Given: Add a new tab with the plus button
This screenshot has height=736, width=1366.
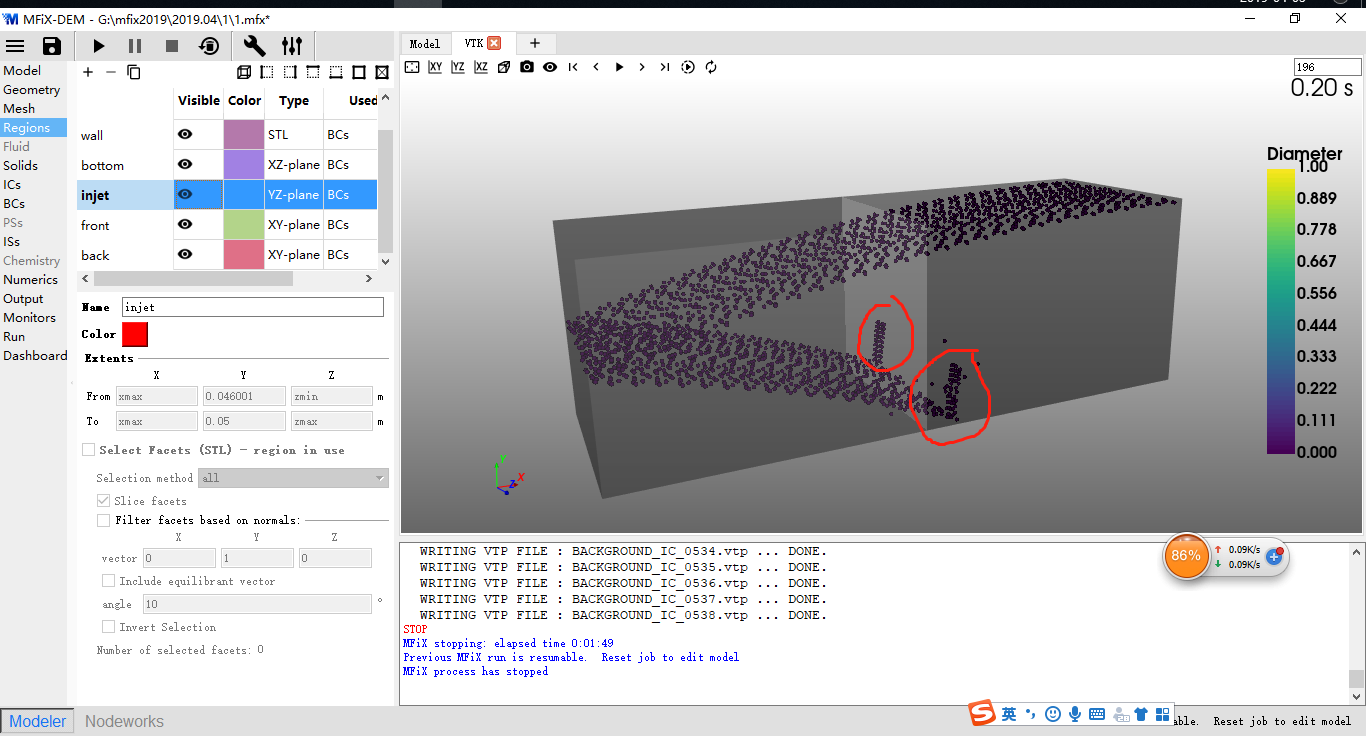Looking at the screenshot, I should (x=535, y=43).
